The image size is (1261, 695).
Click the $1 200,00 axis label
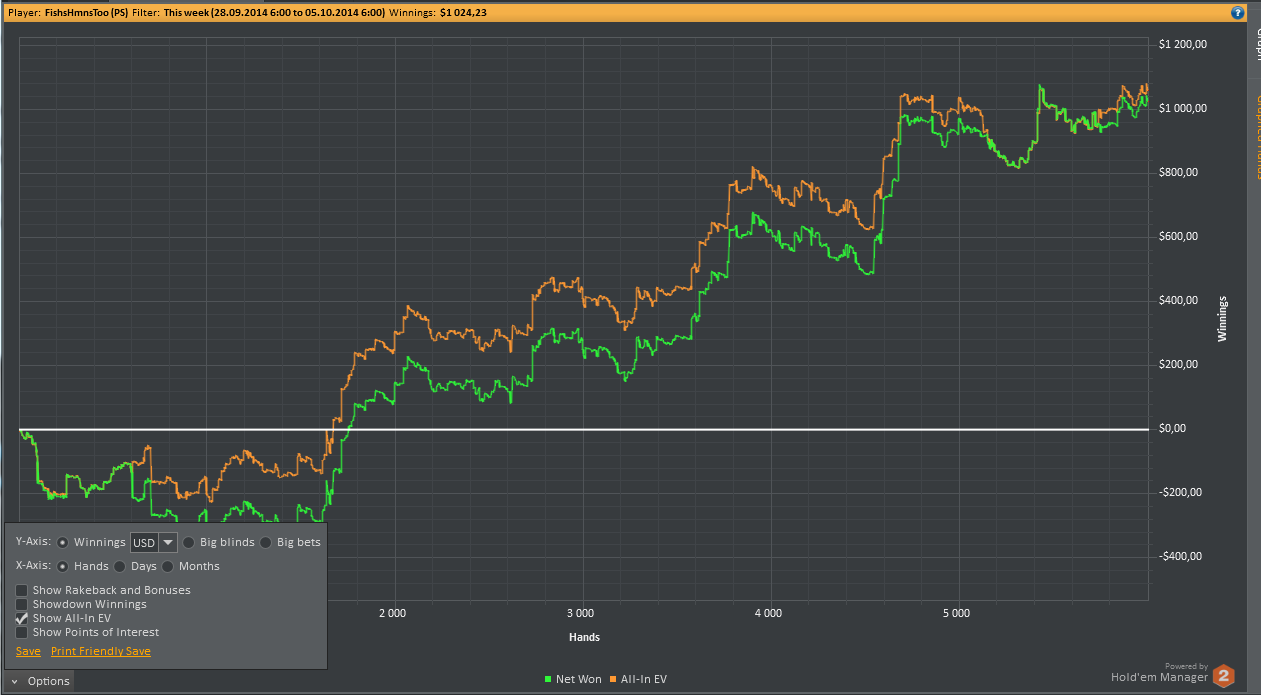1184,44
